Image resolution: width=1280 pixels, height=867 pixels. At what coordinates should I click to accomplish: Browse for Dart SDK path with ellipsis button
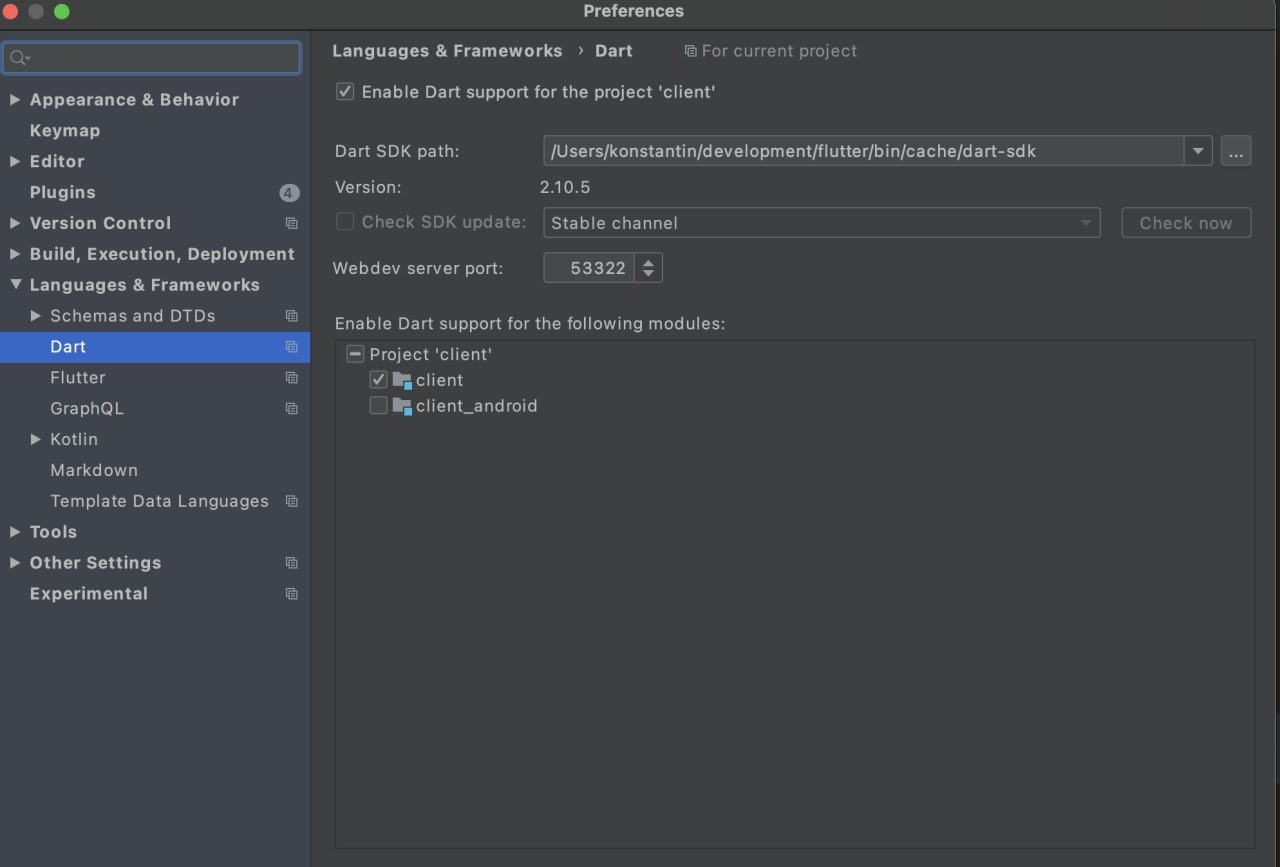pyautogui.click(x=1236, y=152)
